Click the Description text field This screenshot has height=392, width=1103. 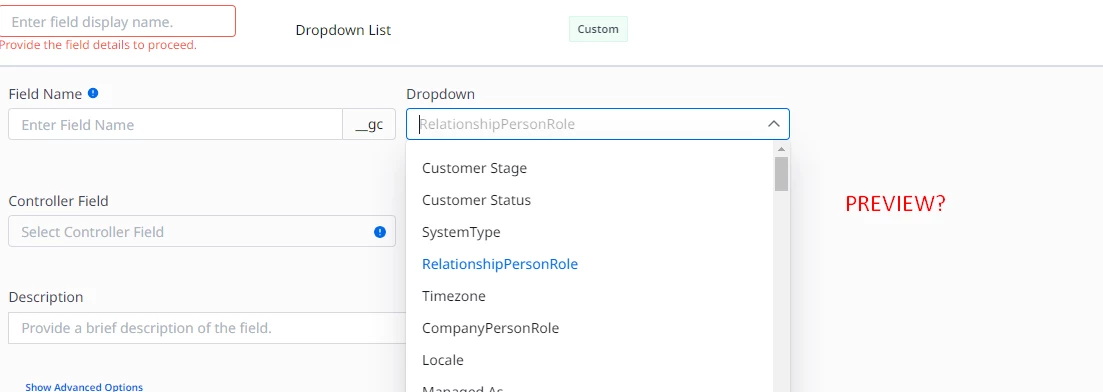pos(208,328)
